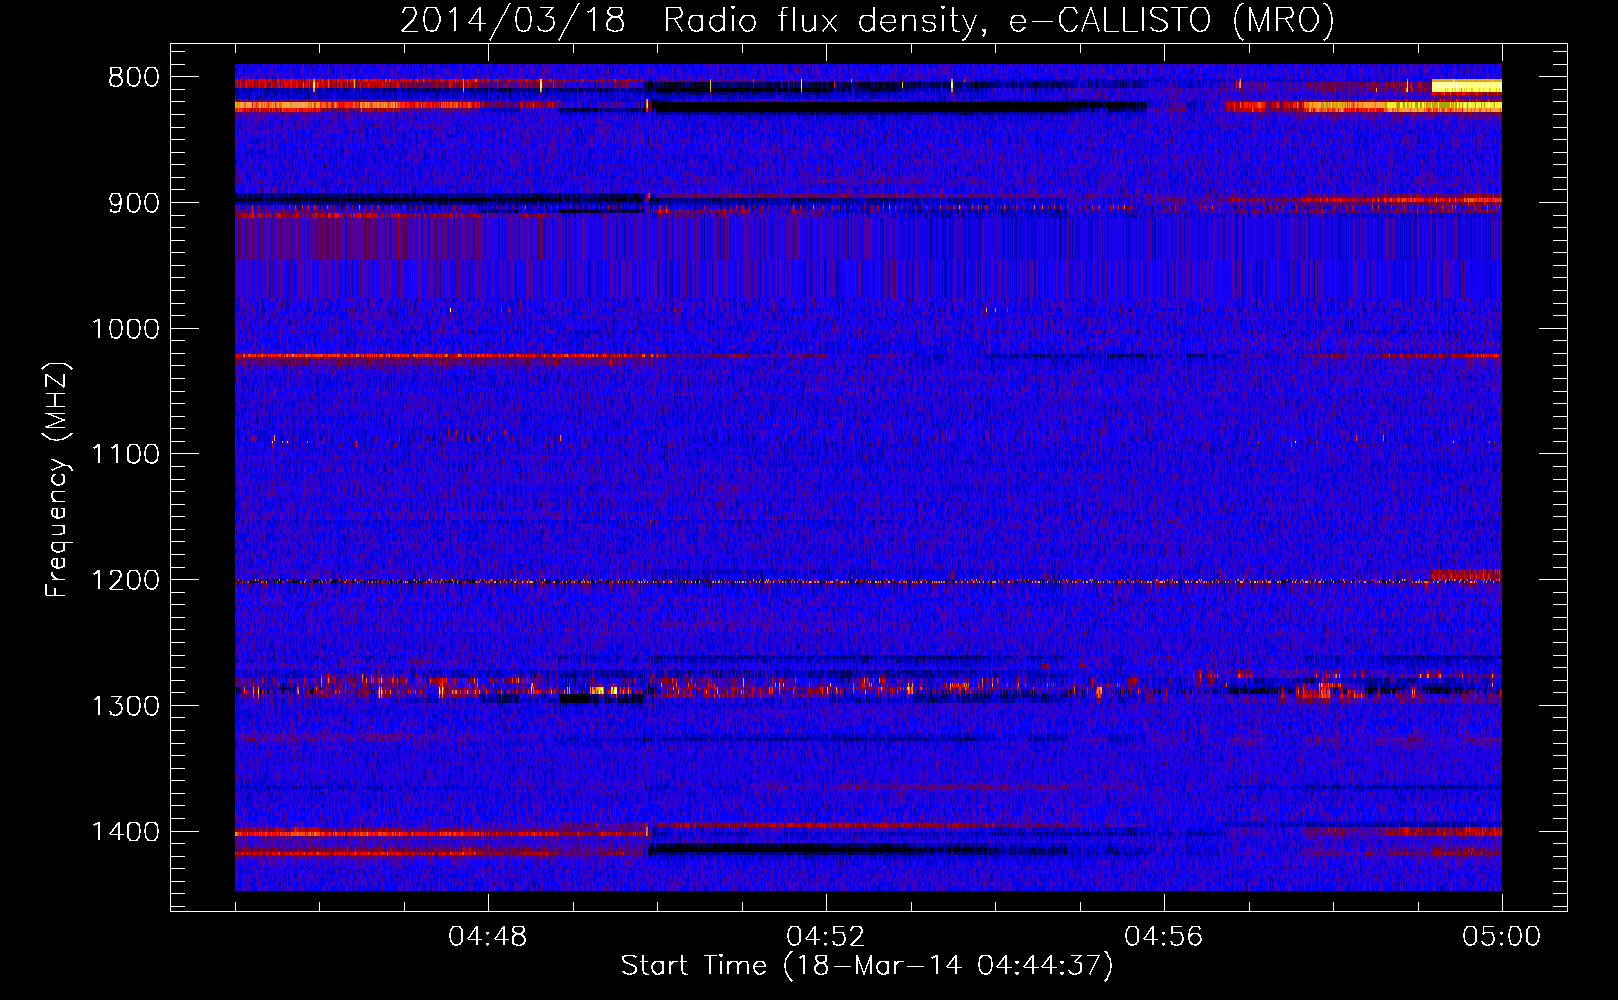This screenshot has width=1618, height=1000.
Task: Click the '05:00' time tick label
Action: [1501, 937]
